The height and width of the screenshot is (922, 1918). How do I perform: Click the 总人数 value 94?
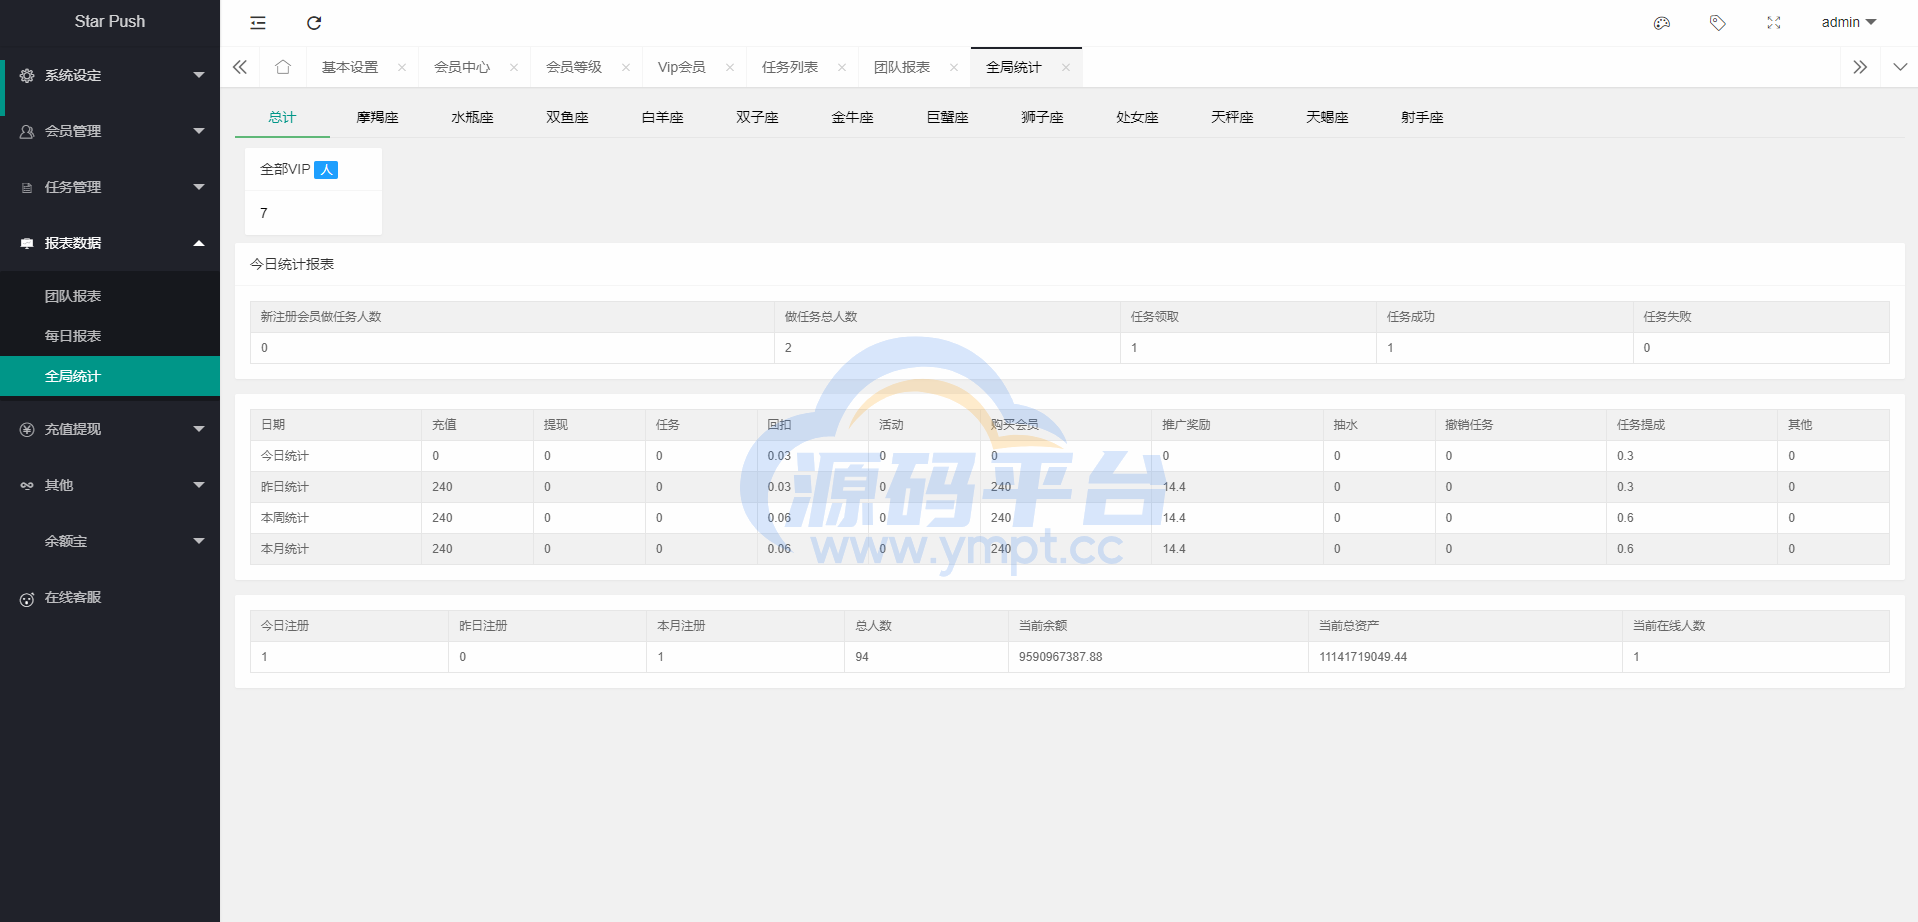862,657
